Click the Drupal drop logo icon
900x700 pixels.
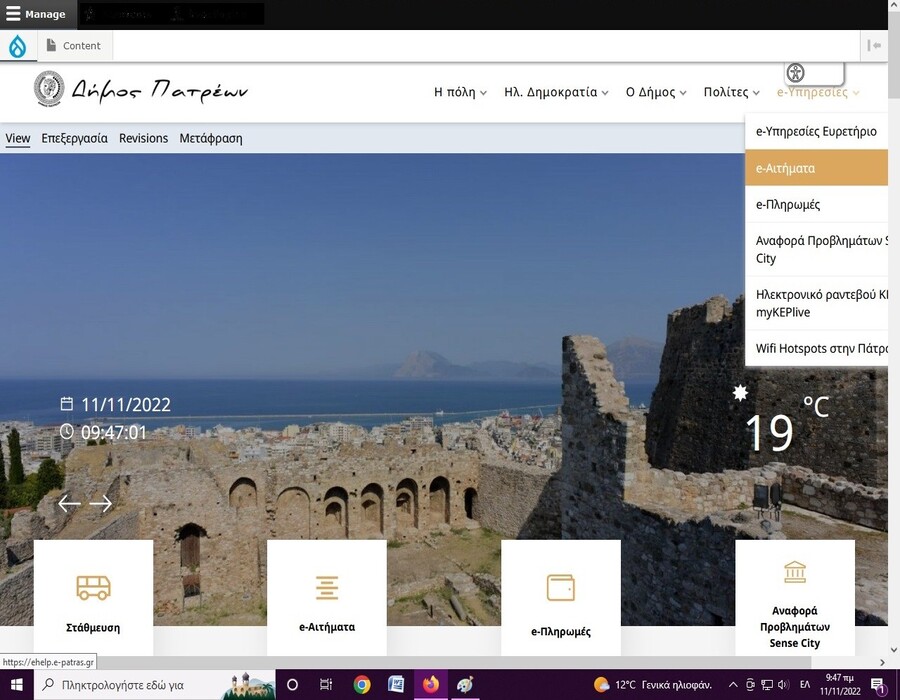click(x=18, y=46)
